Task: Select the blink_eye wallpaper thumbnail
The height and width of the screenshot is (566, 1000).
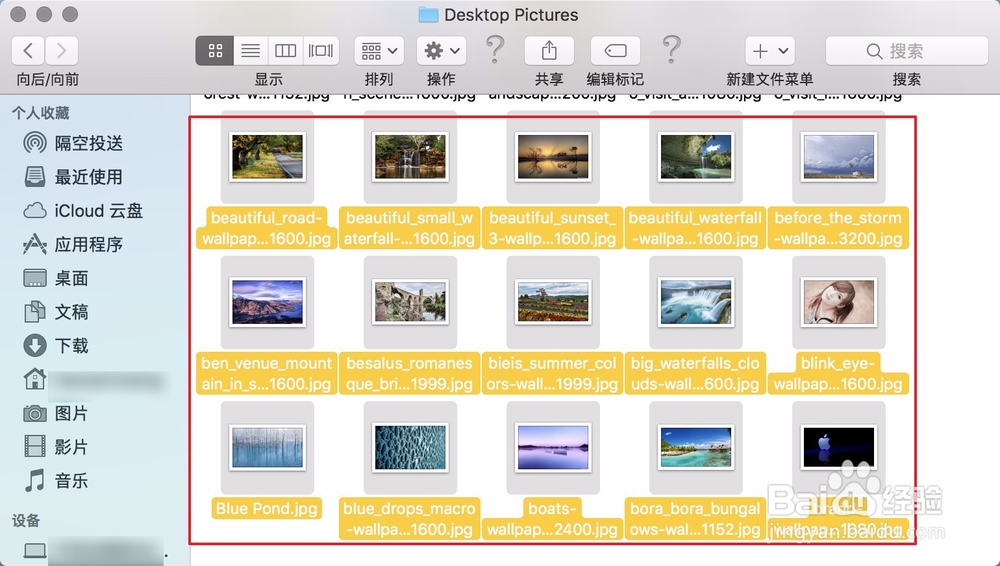Action: 839,302
